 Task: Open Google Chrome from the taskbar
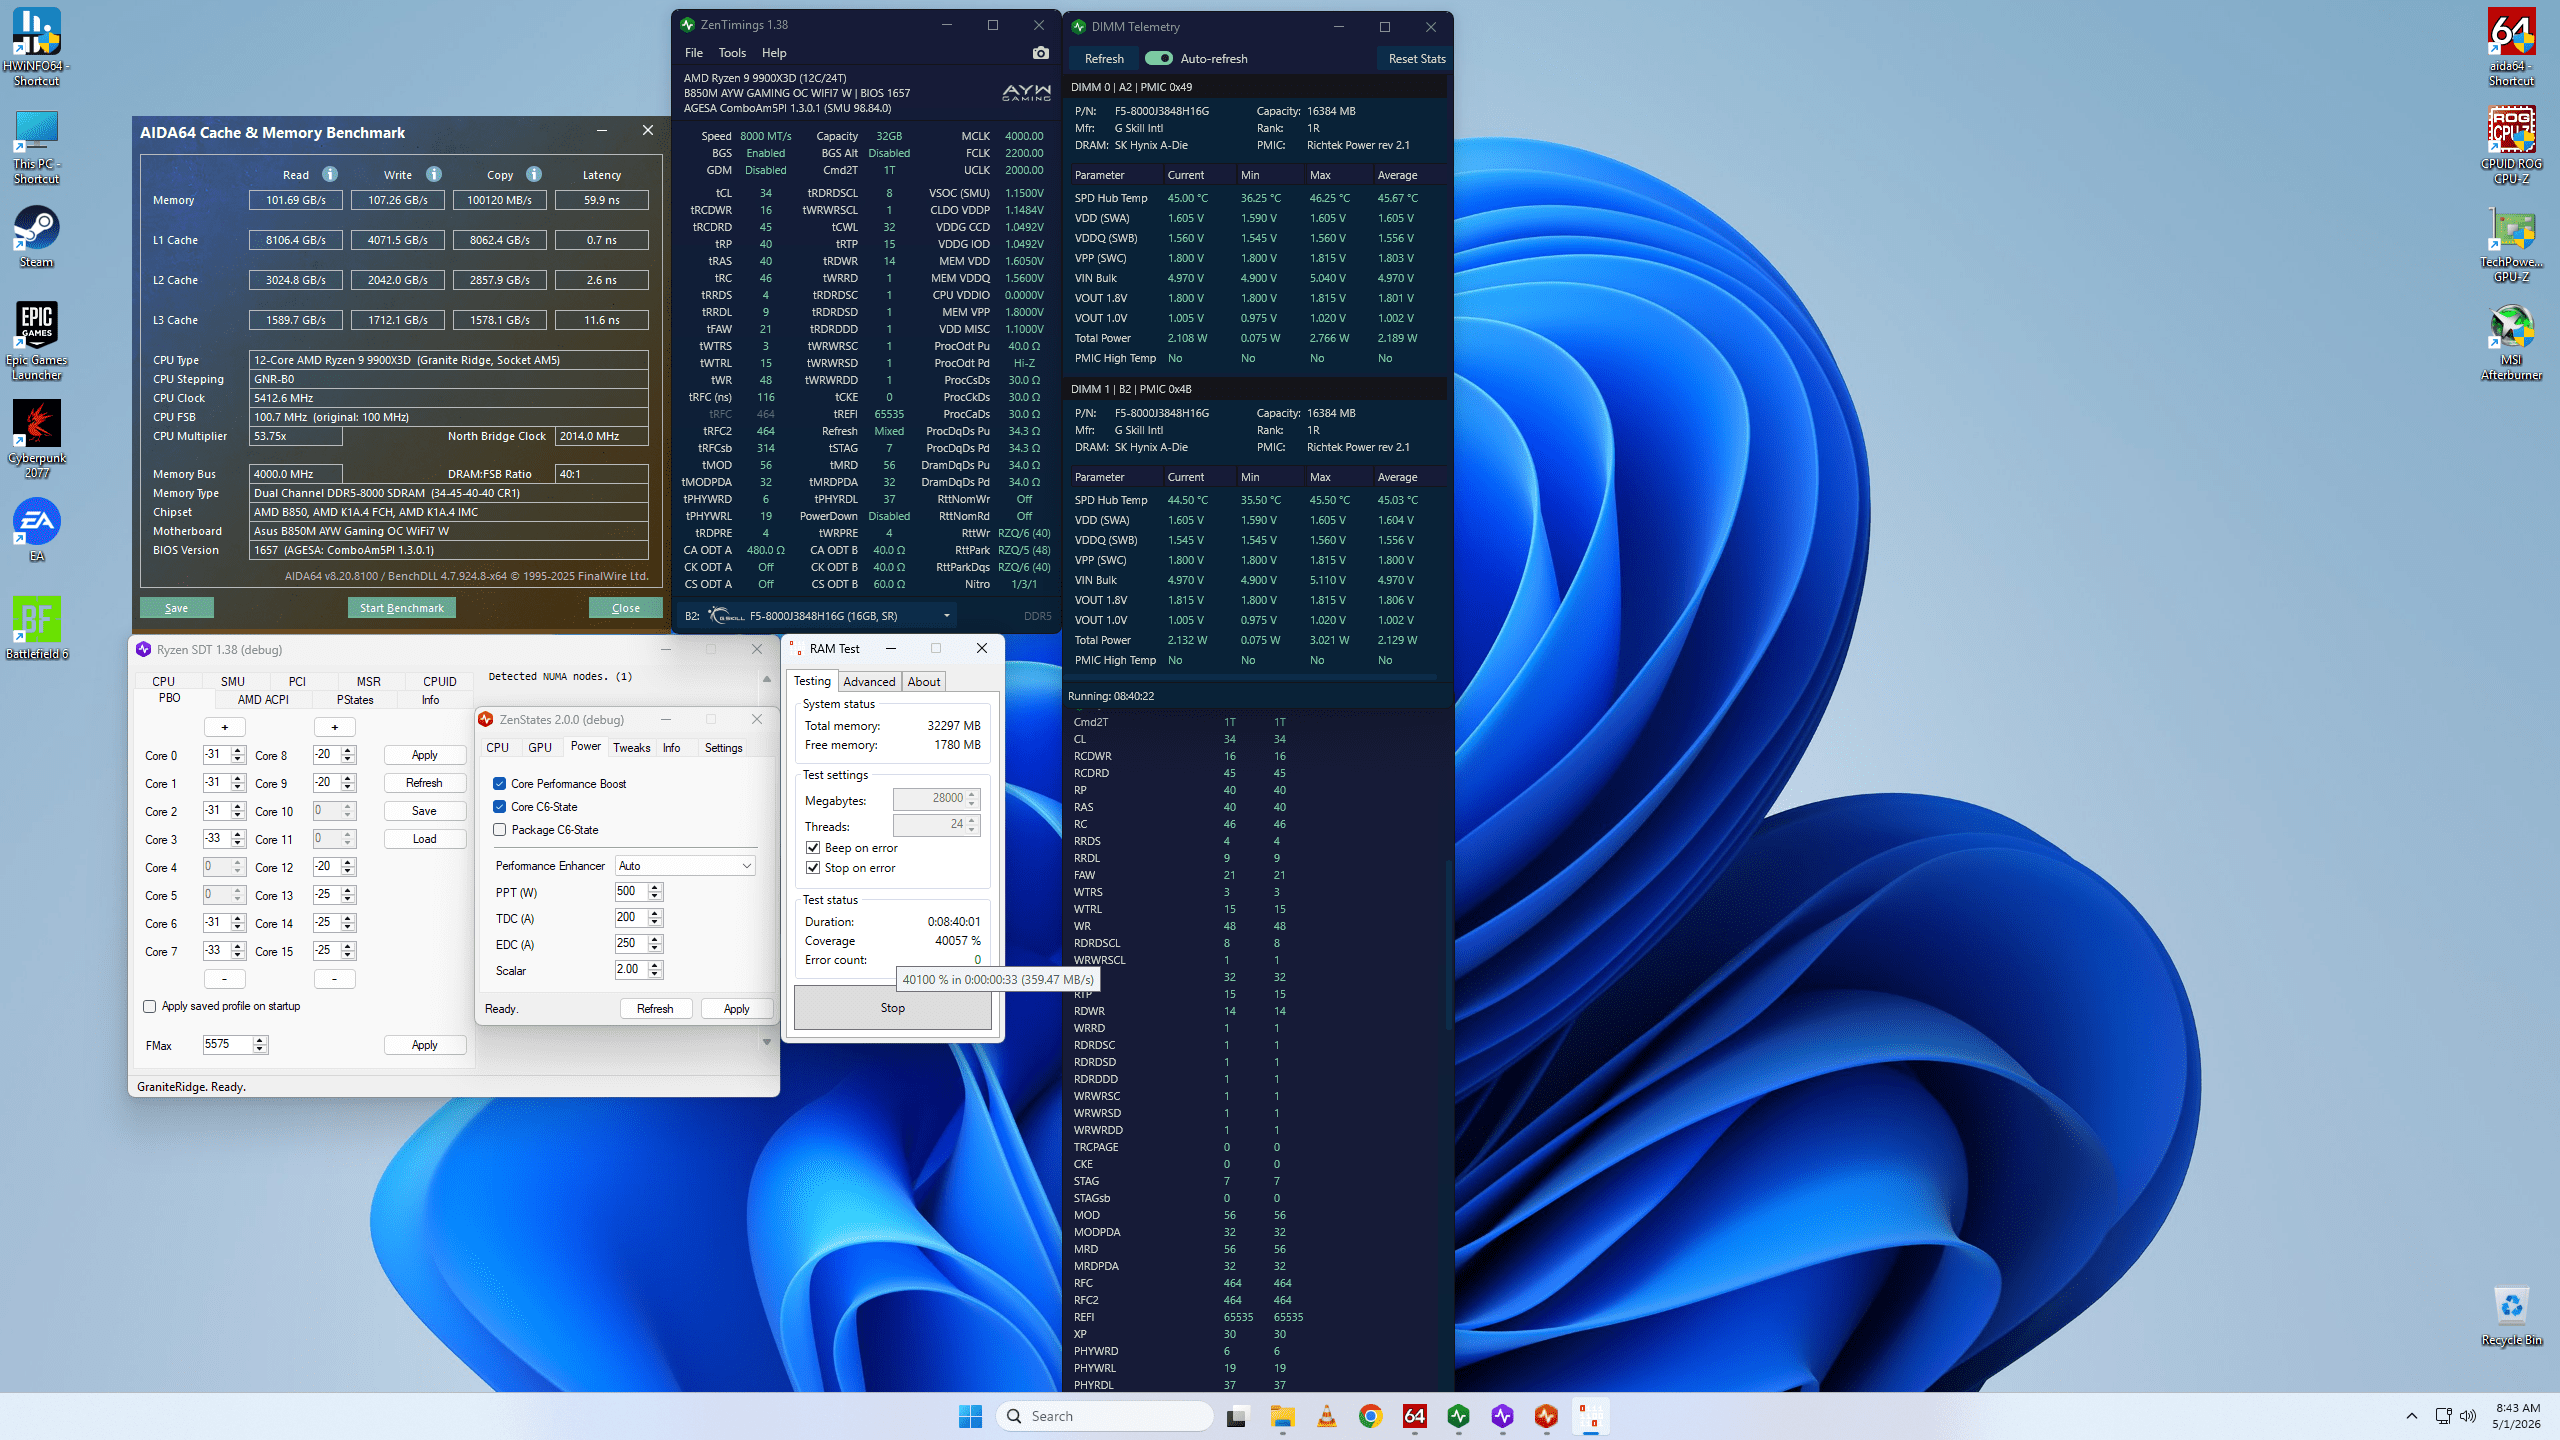coord(1371,1416)
